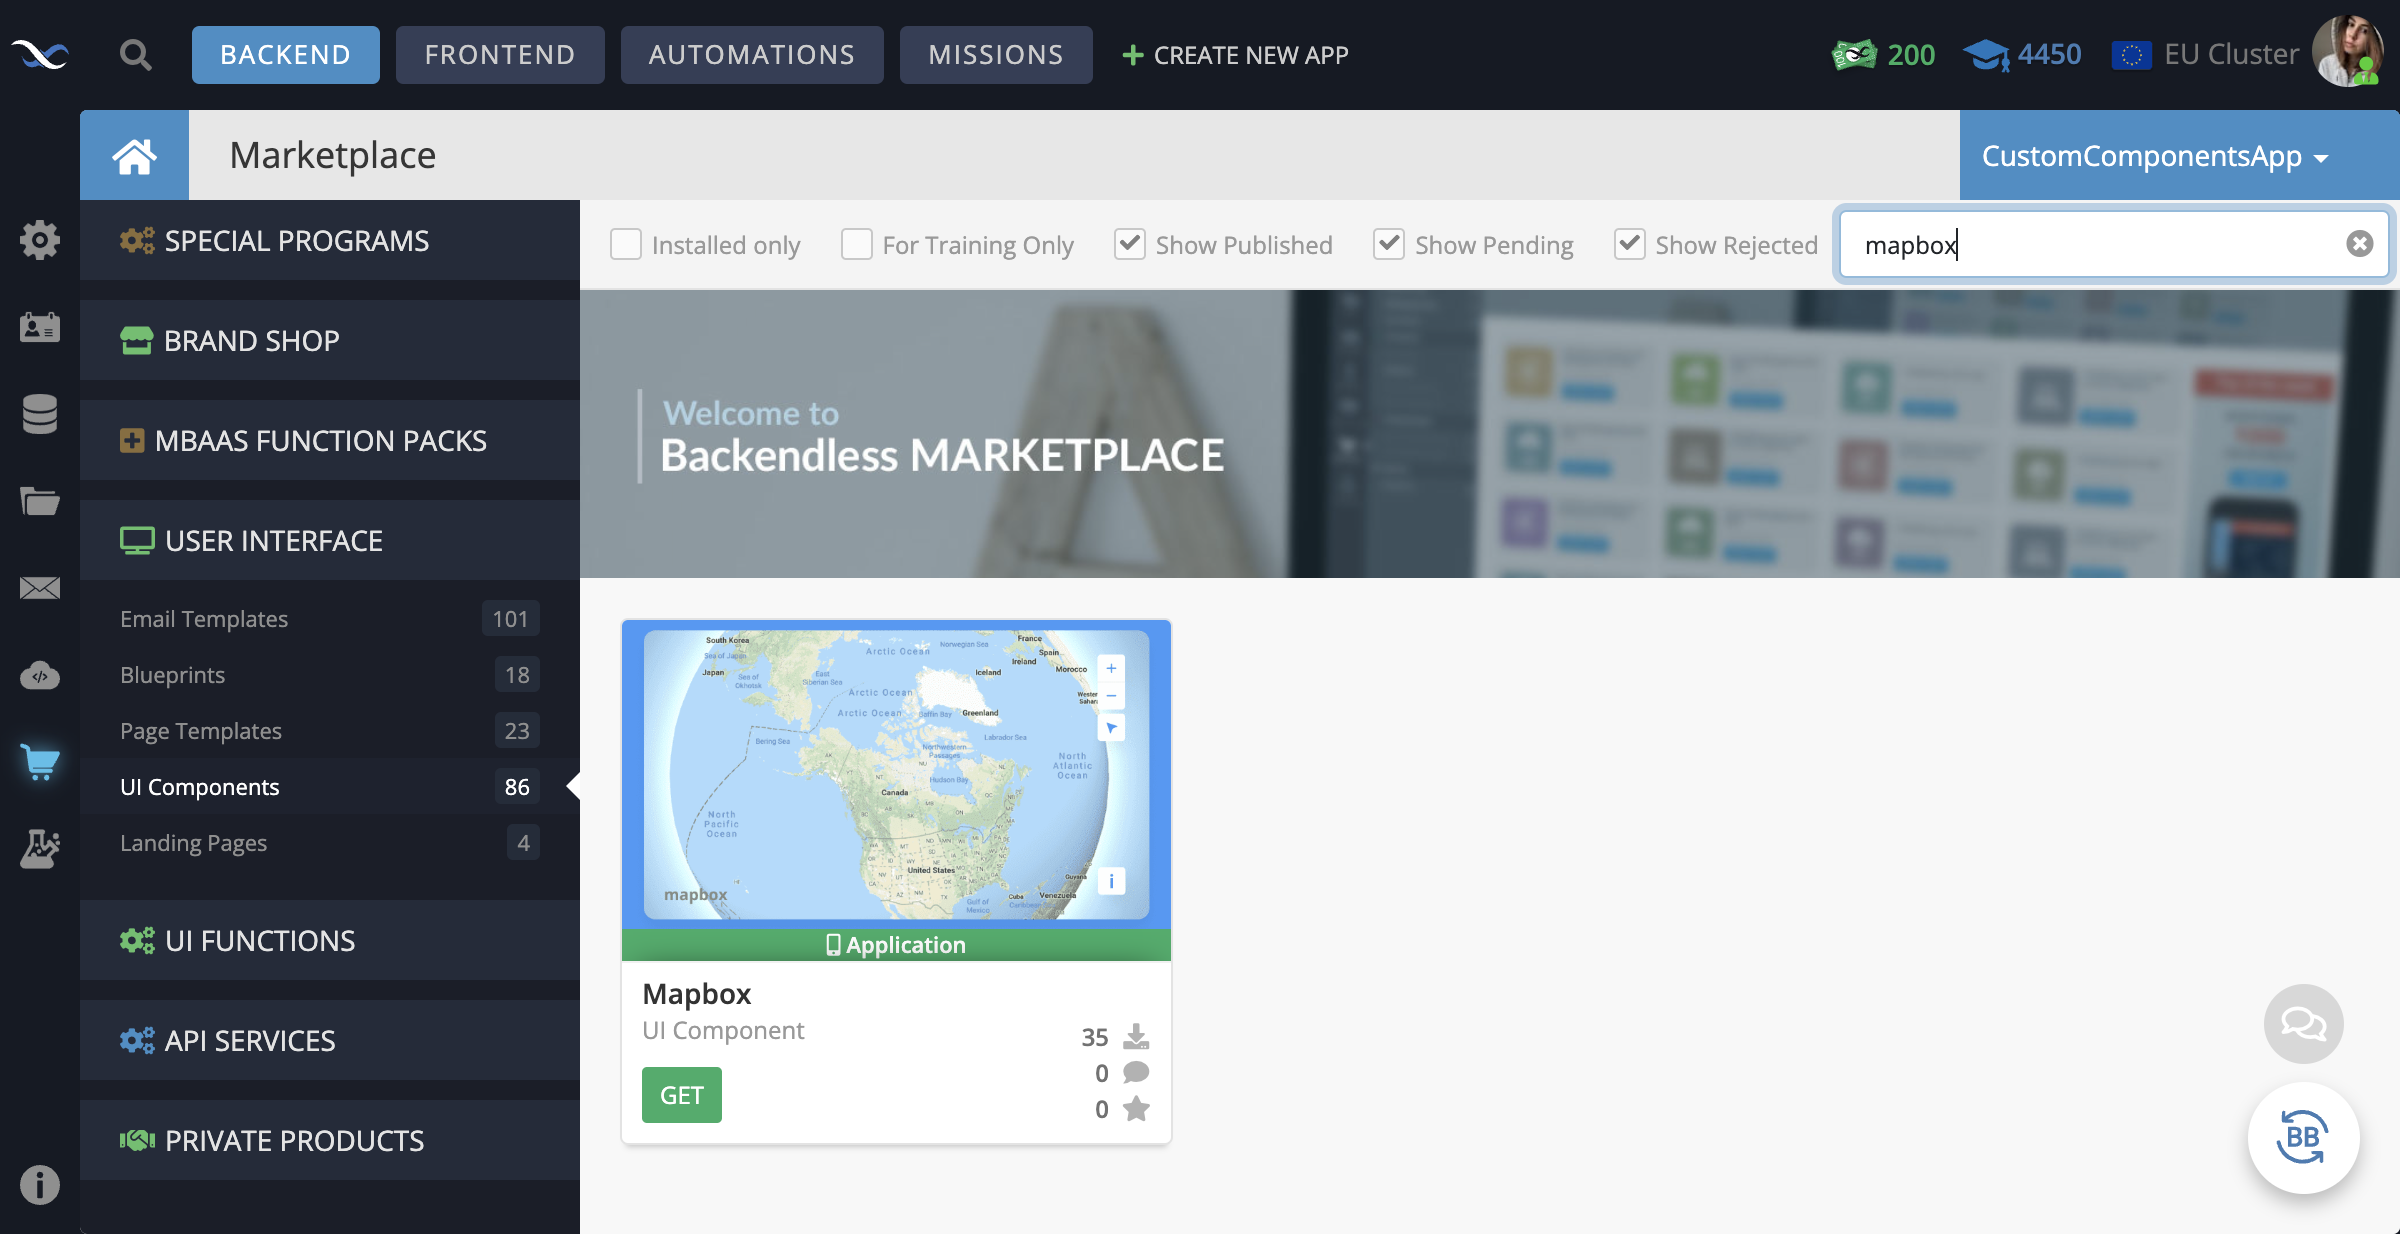Click the Backendless search icon
This screenshot has width=2400, height=1234.
pos(134,54)
